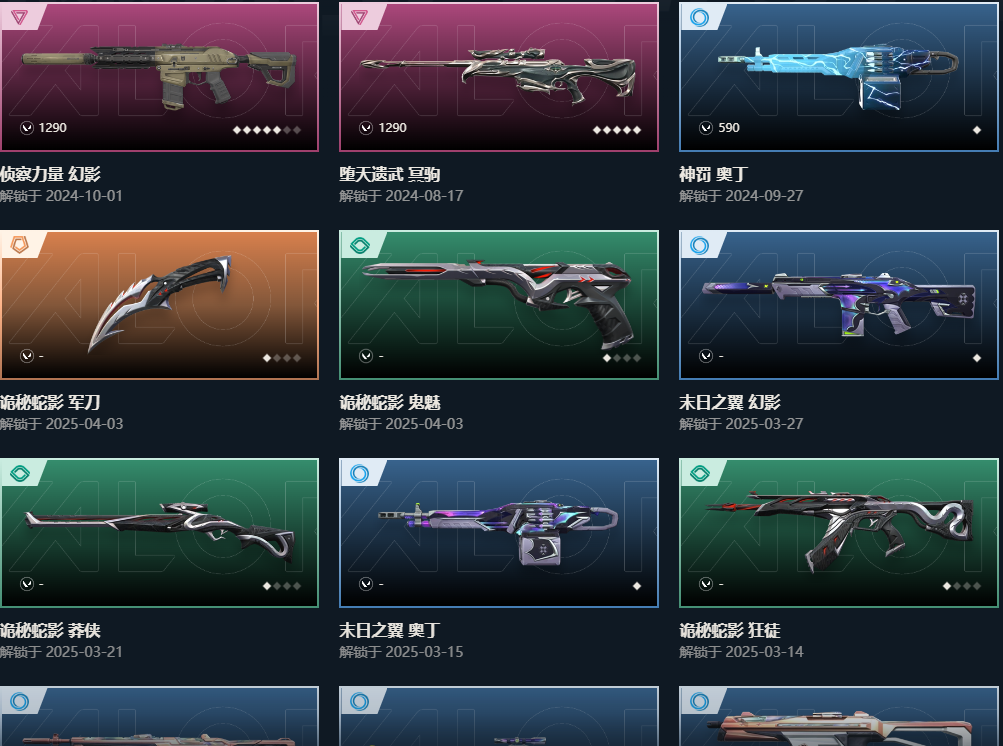The width and height of the screenshot is (1003, 746).
Task: Click VP currency icon on 侦察力量 幻影 card
Action: 26,128
